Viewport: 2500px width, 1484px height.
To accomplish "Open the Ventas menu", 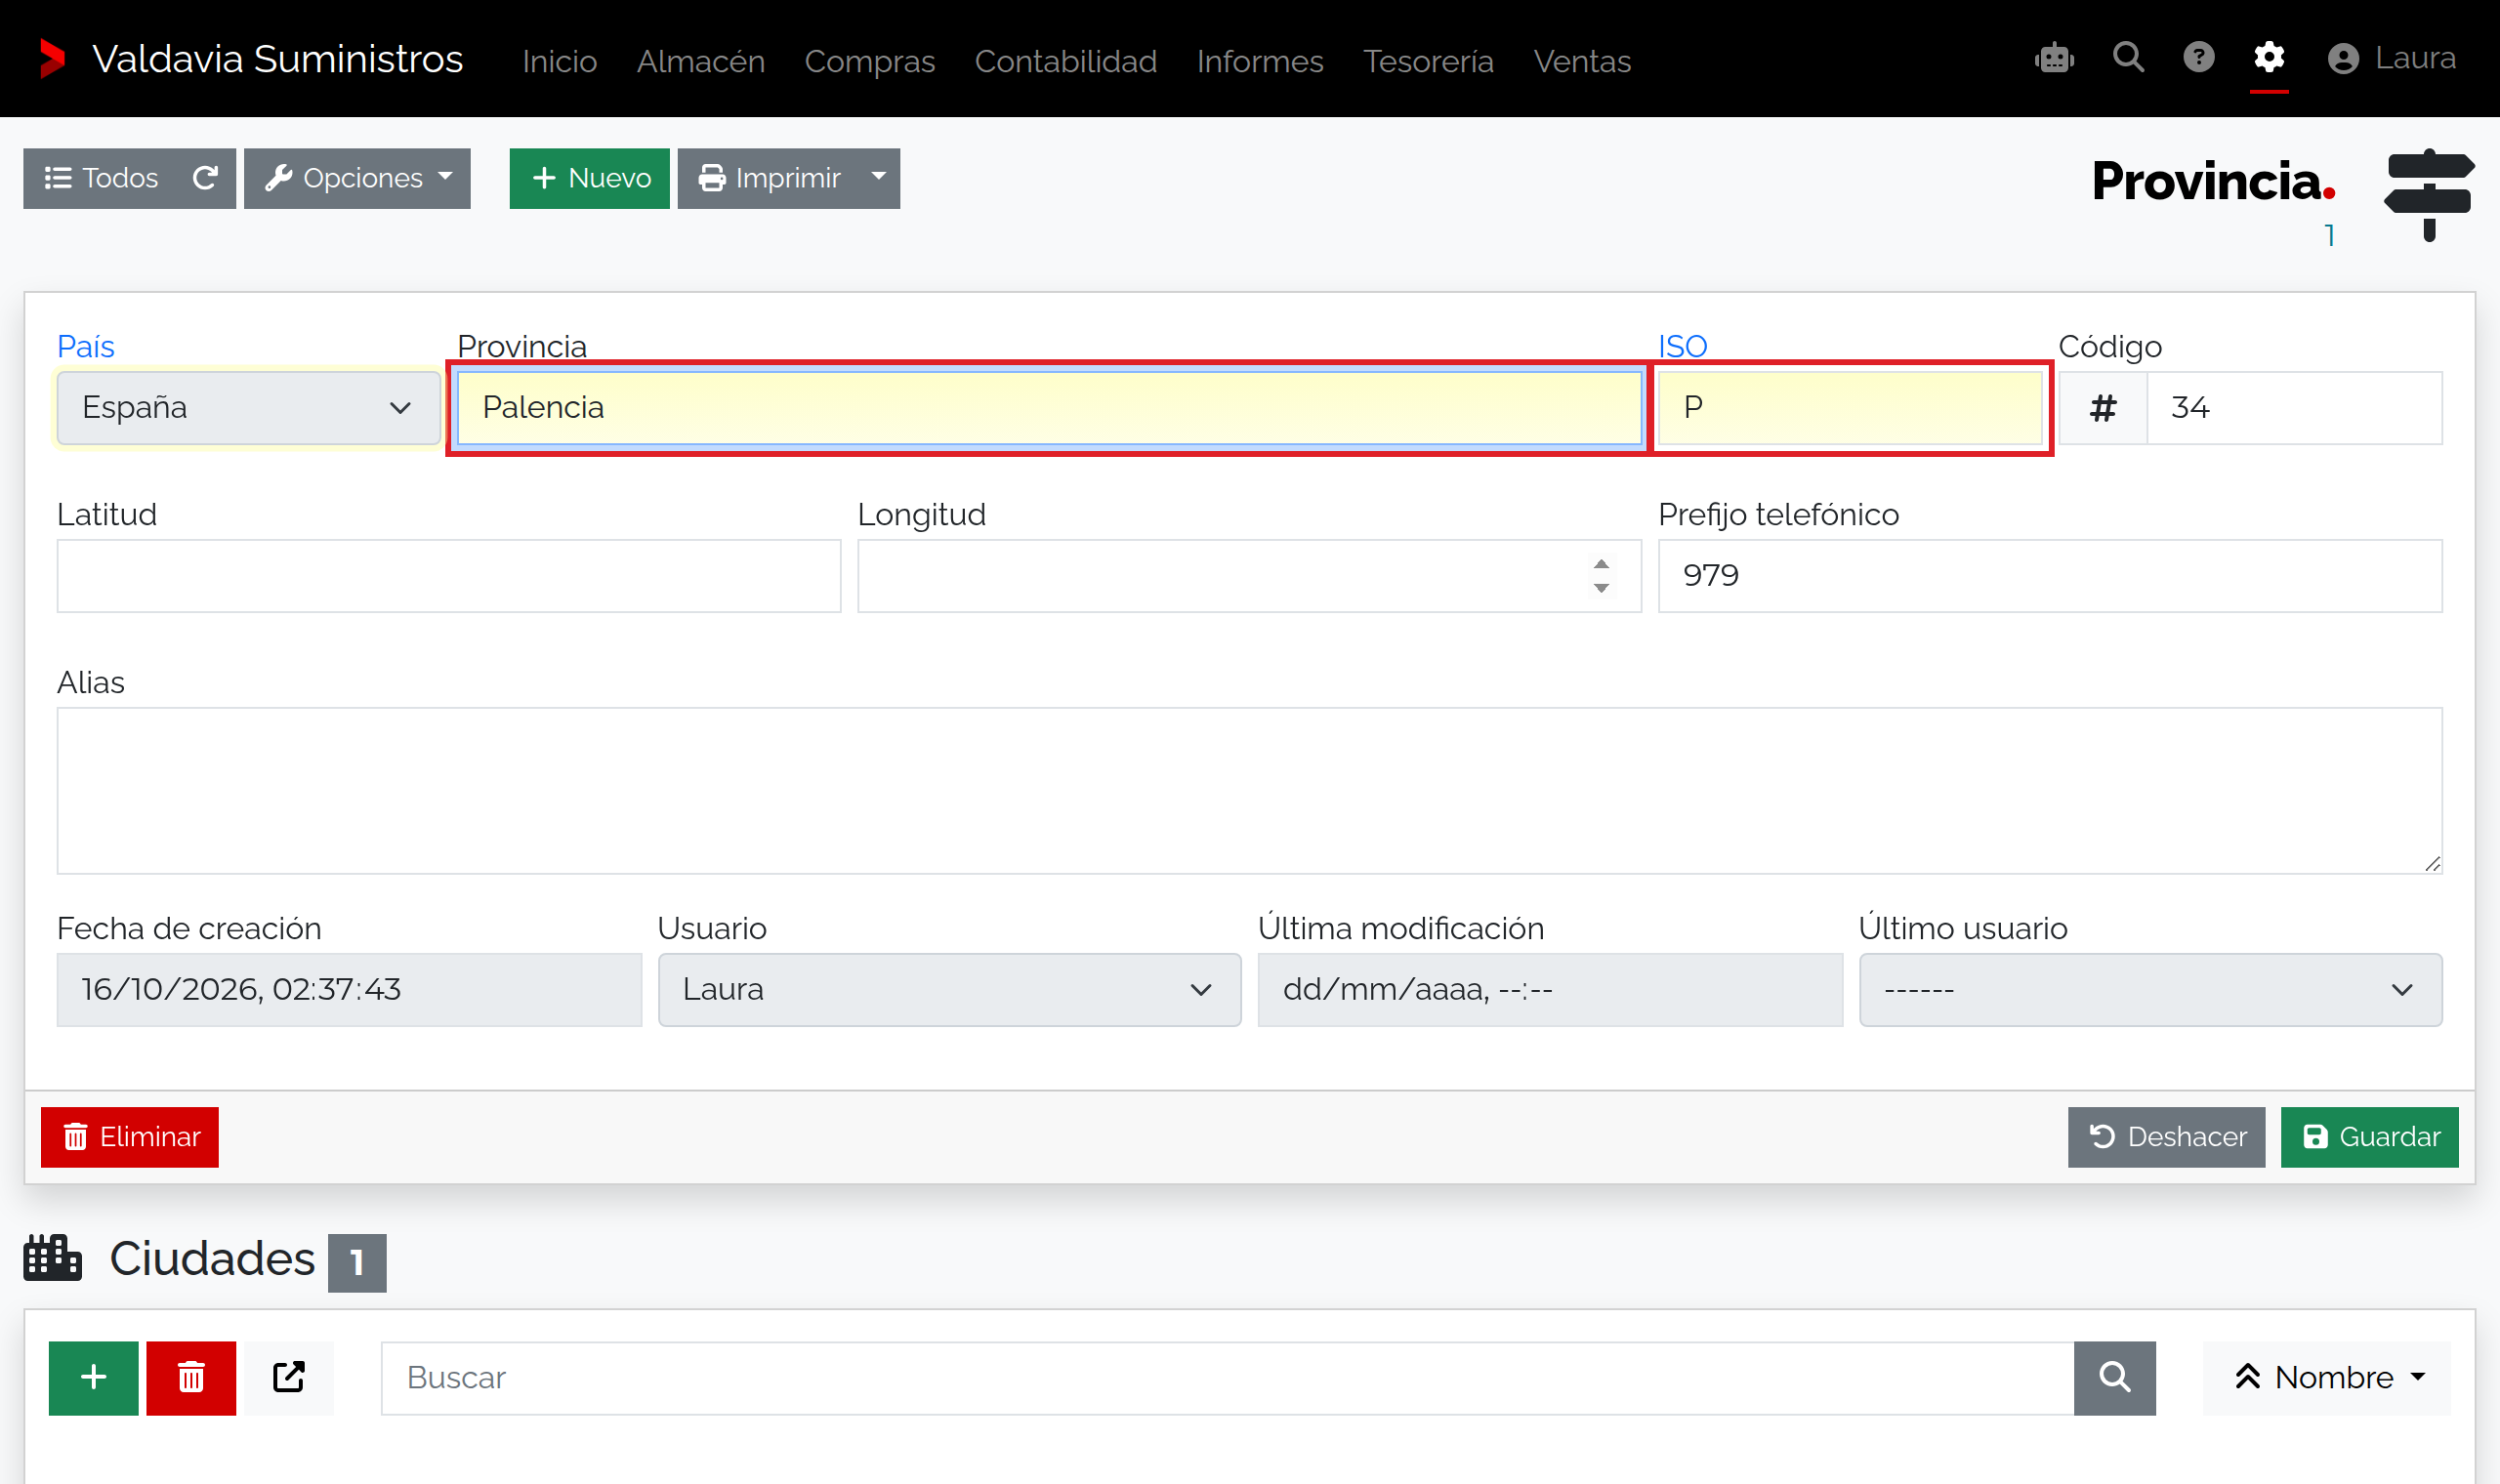I will (x=1582, y=61).
